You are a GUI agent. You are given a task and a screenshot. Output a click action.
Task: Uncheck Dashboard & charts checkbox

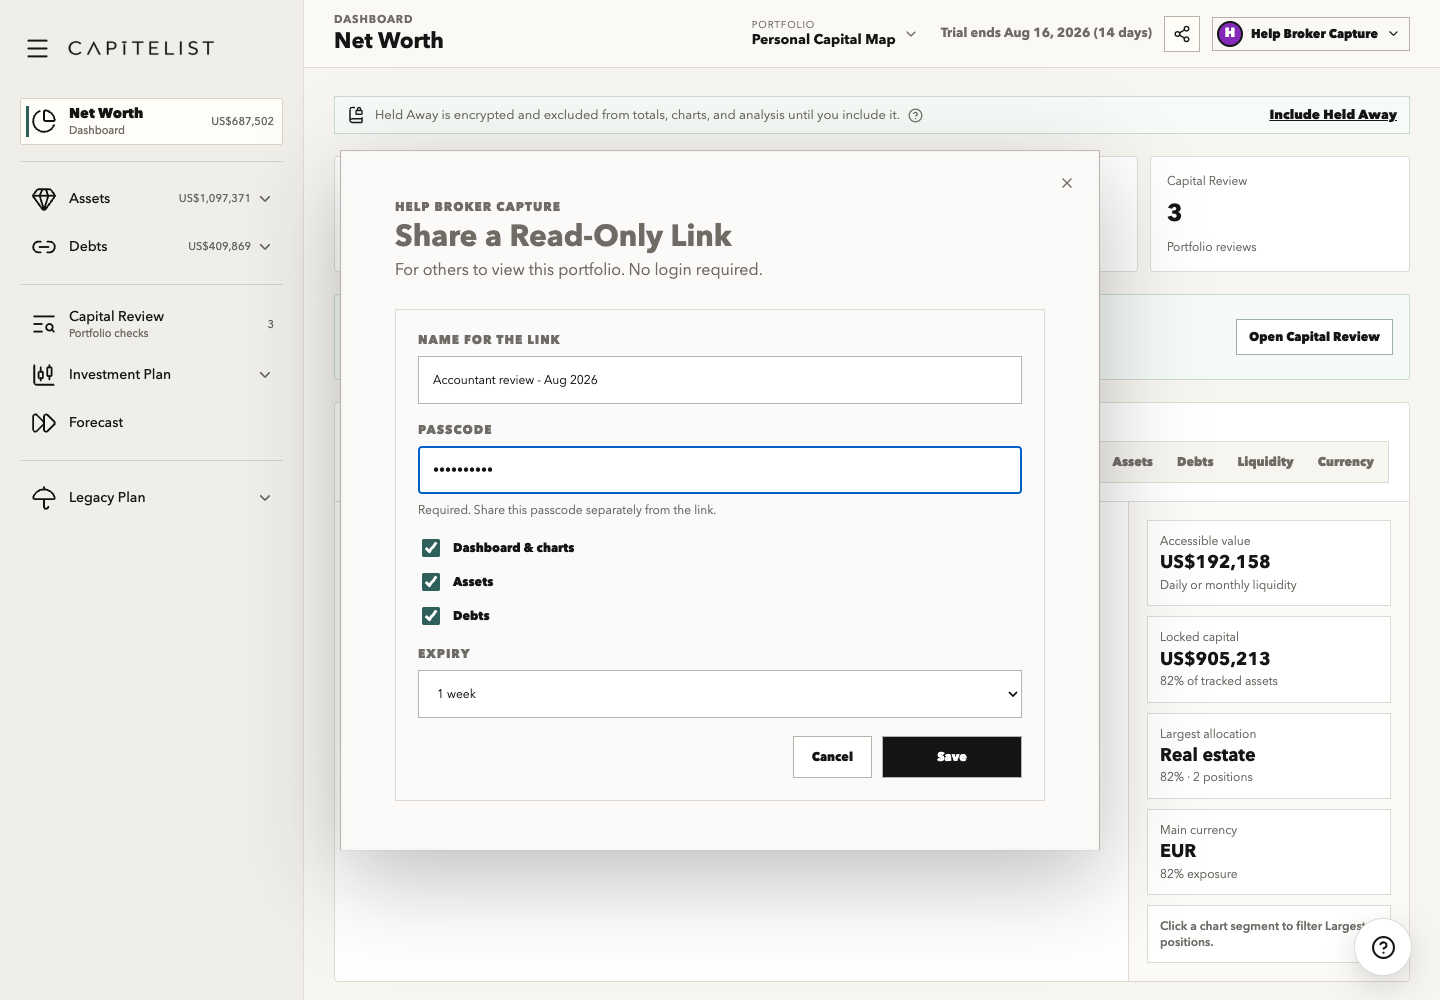431,548
